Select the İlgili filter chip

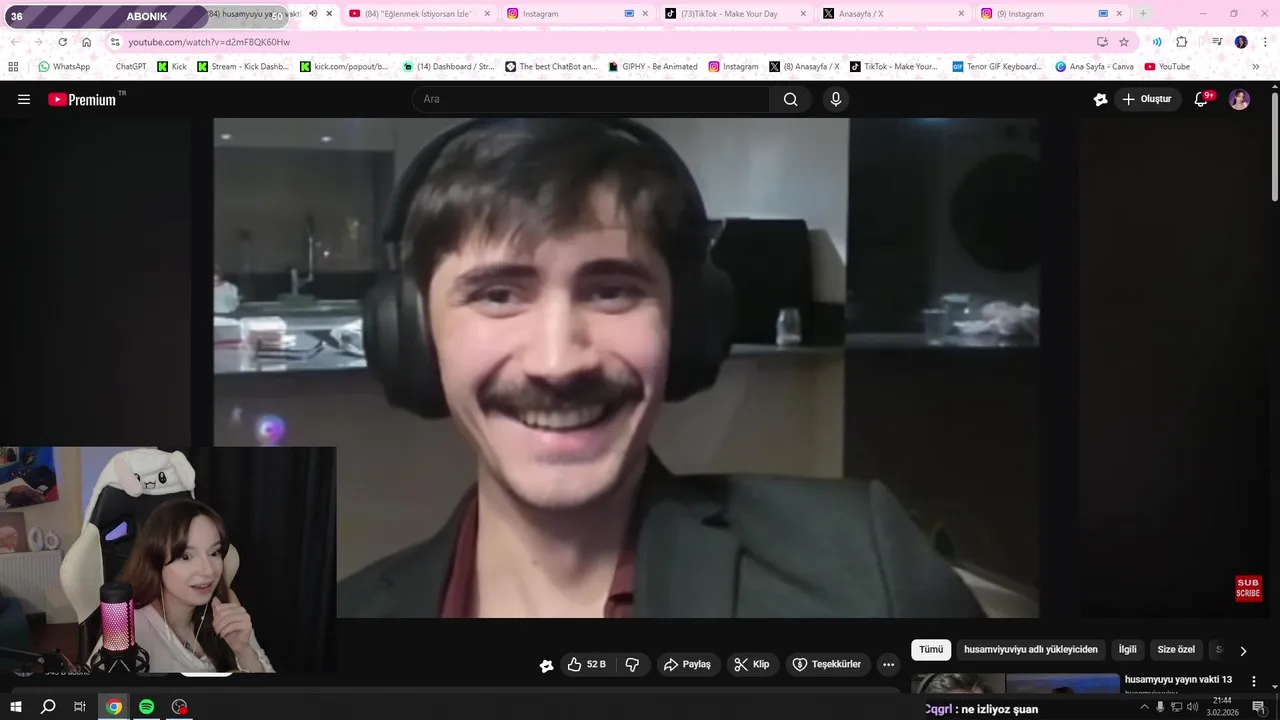coord(1127,650)
